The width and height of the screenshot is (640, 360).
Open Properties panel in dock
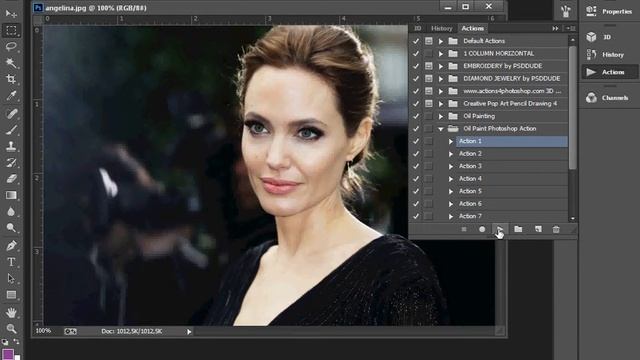[x=609, y=11]
